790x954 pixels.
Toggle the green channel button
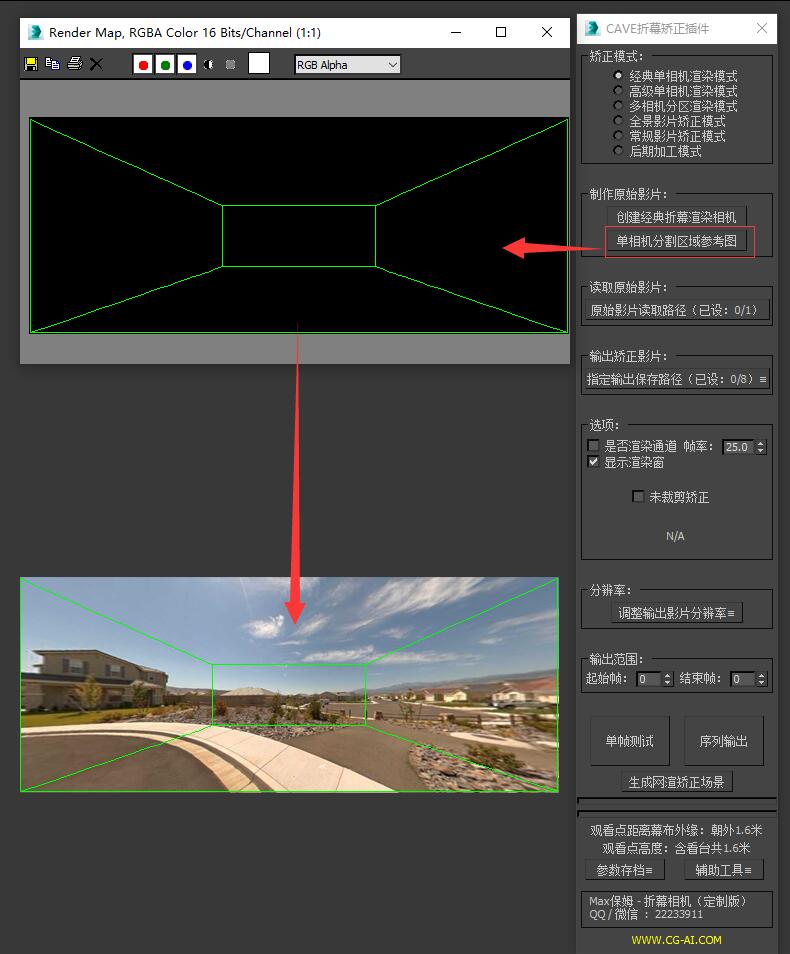click(165, 64)
